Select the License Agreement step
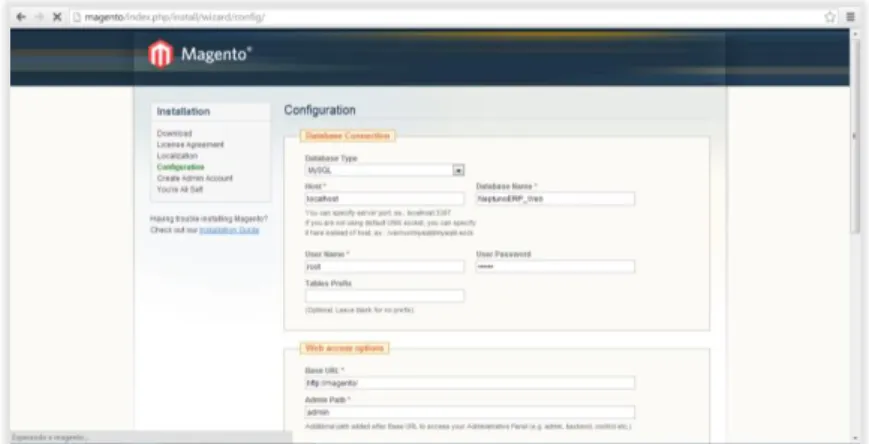869x444 pixels. pos(190,145)
